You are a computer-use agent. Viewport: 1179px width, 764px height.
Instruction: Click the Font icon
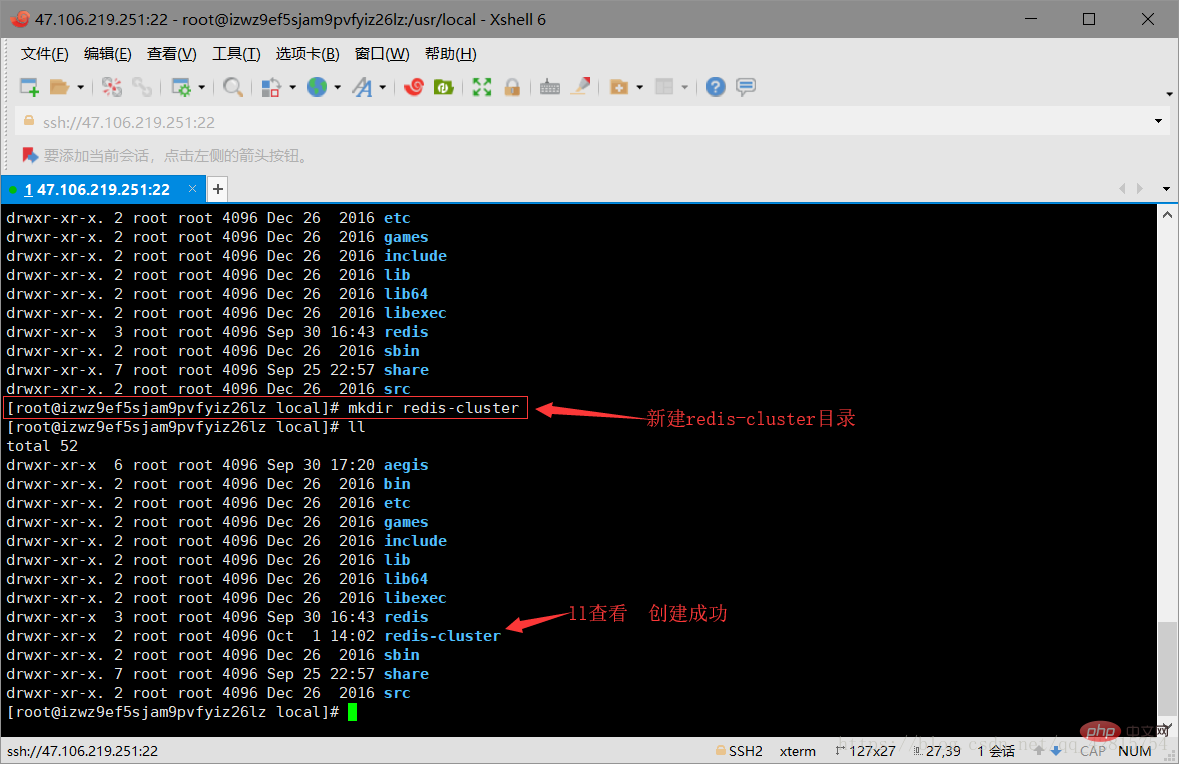(x=362, y=87)
